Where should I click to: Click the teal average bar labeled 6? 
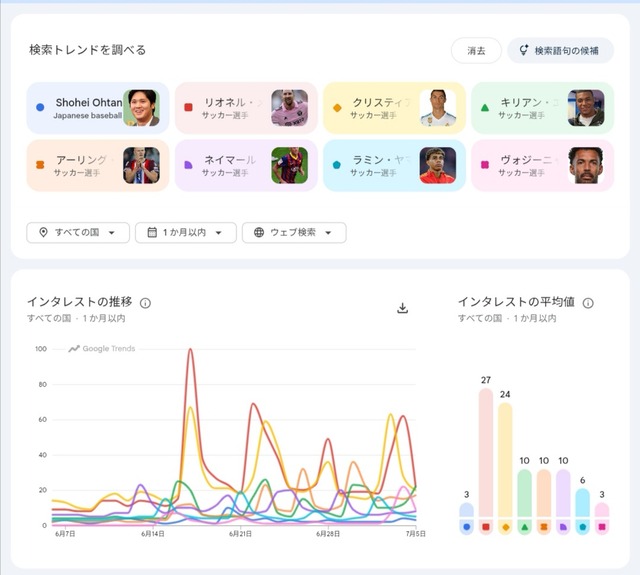[x=582, y=504]
